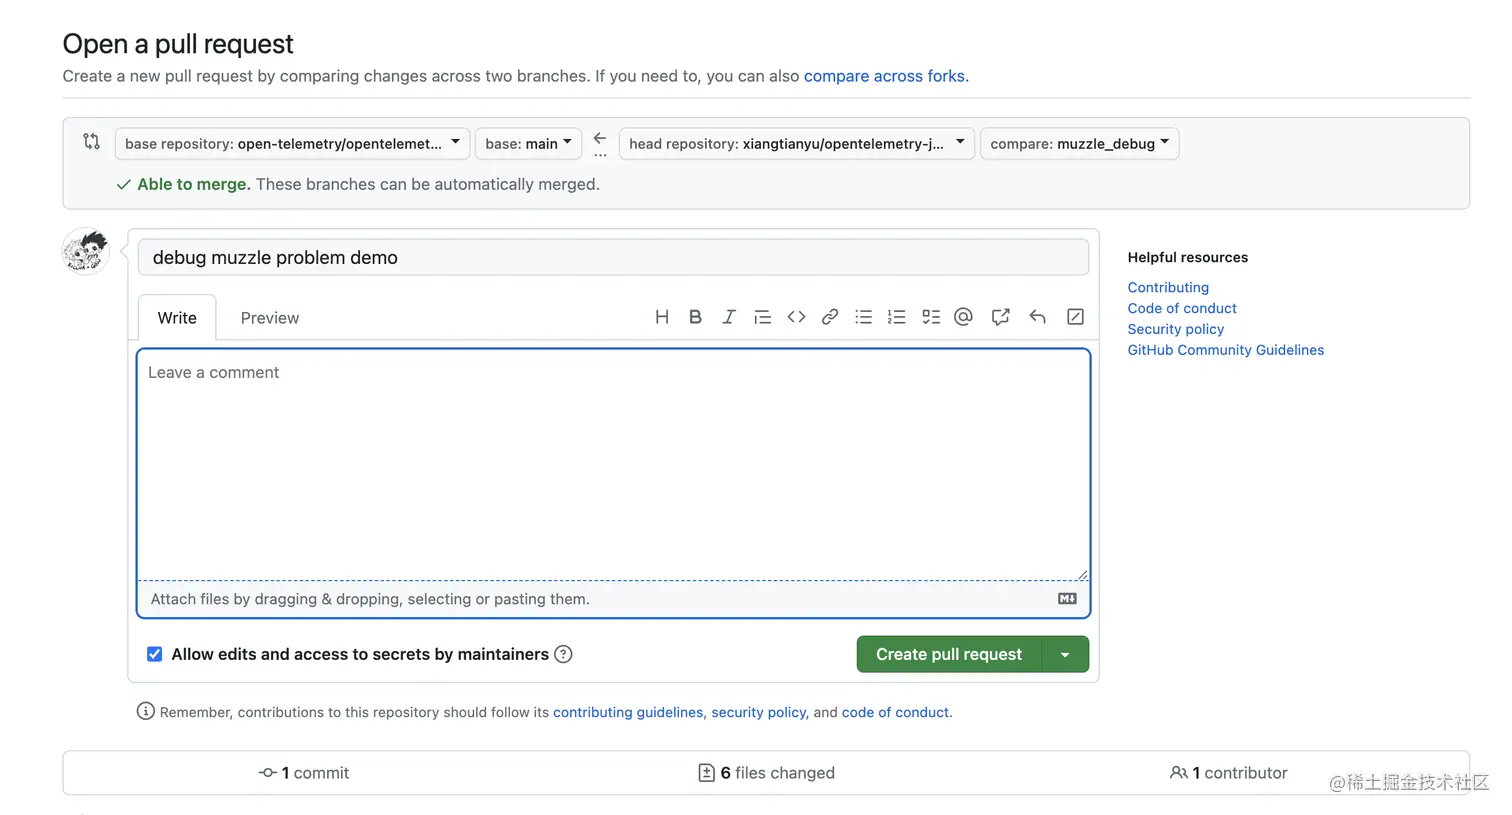Uncheck Allow edits by maintainers checkbox
Screen dimensions: 1512x815
[x=154, y=654]
